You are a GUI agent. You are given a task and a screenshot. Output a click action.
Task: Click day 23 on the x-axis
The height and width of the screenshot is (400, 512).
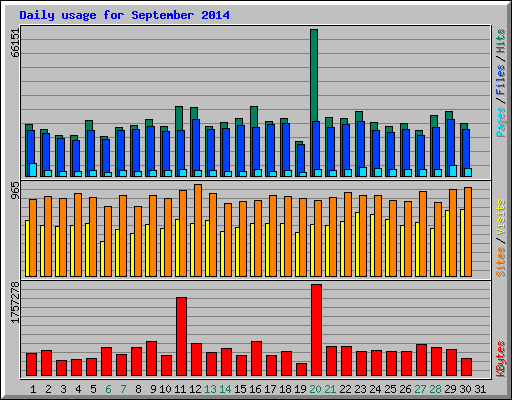coord(360,389)
